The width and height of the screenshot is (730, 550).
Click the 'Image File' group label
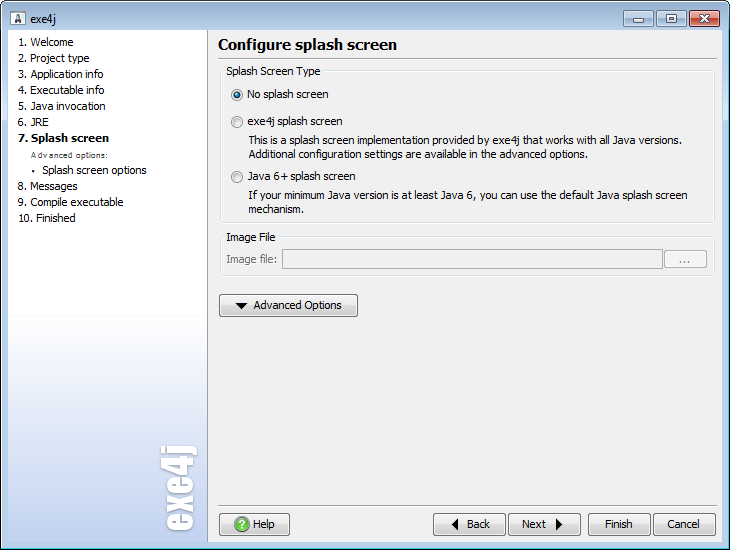point(250,237)
